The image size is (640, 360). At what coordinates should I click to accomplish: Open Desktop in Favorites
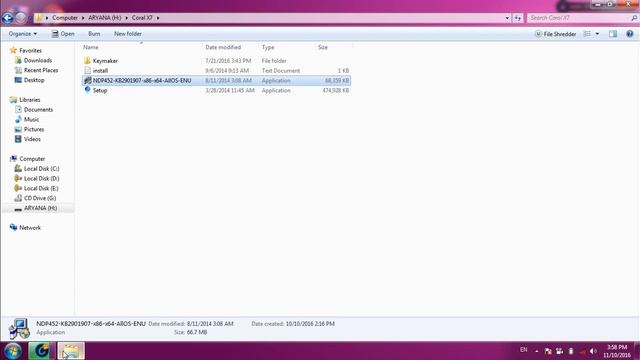tap(34, 80)
